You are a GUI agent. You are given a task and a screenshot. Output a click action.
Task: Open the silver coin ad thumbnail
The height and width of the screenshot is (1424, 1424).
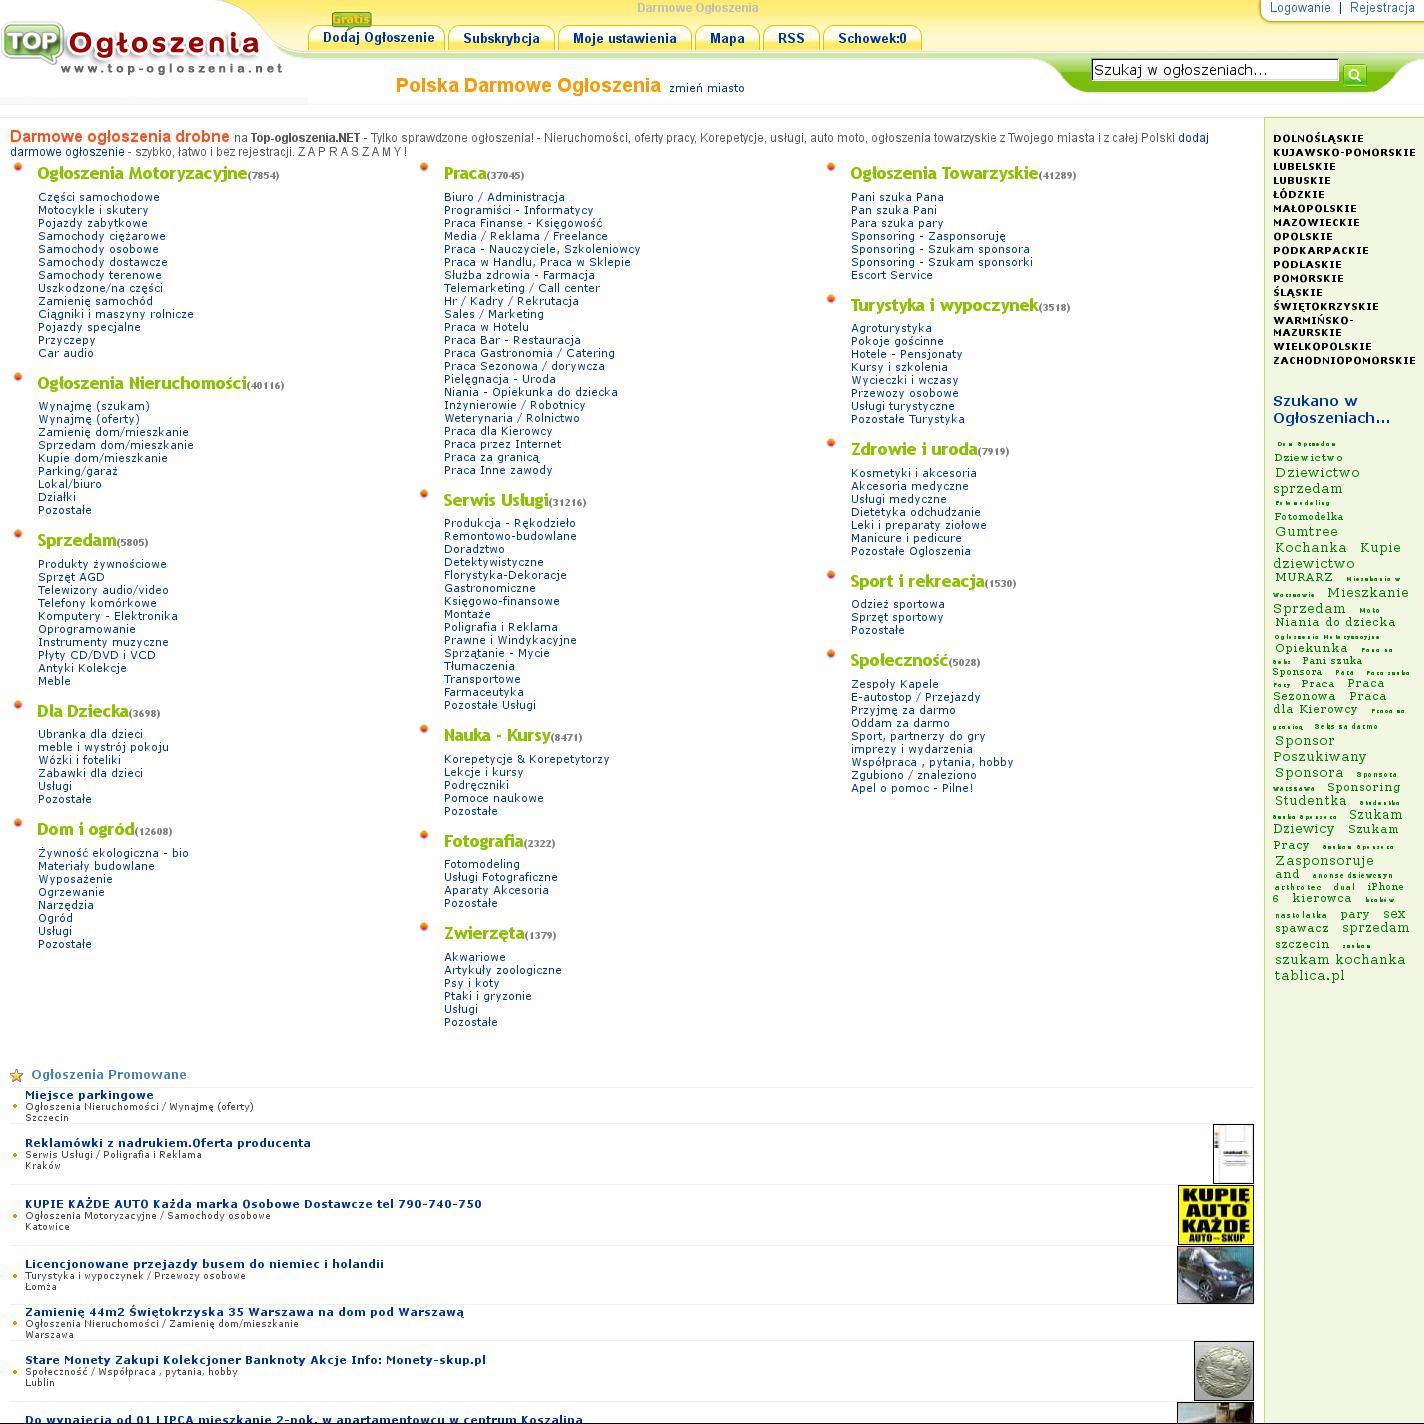[x=1223, y=1371]
